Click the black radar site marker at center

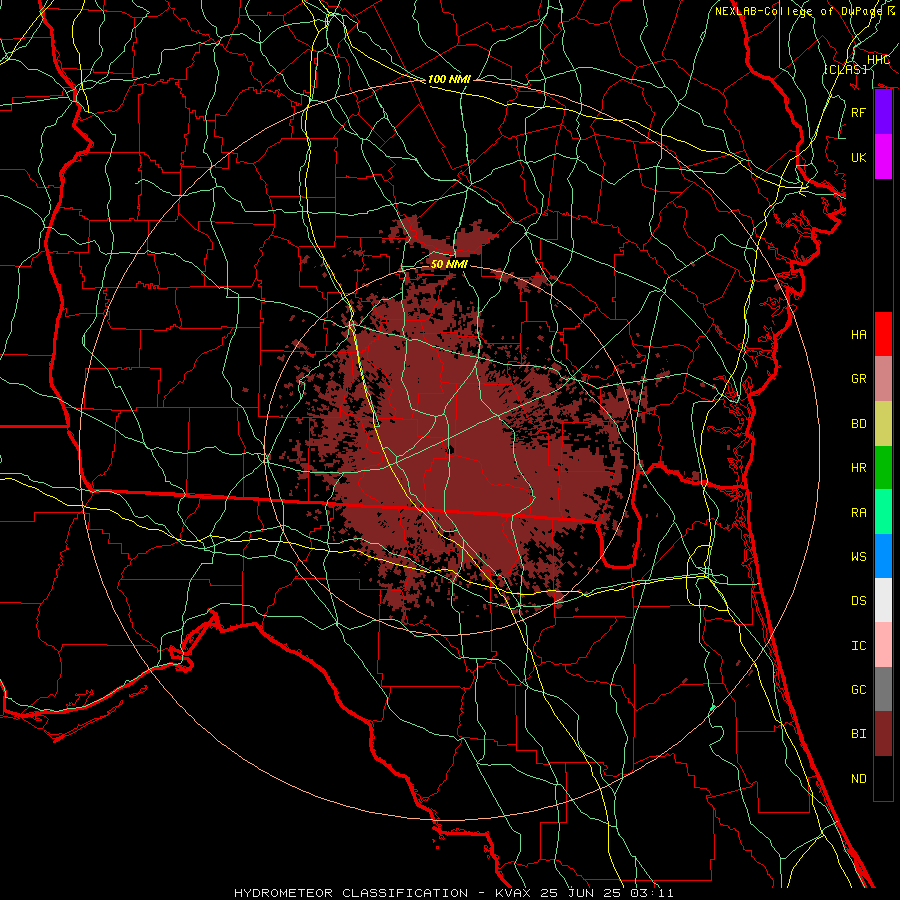coord(450,449)
